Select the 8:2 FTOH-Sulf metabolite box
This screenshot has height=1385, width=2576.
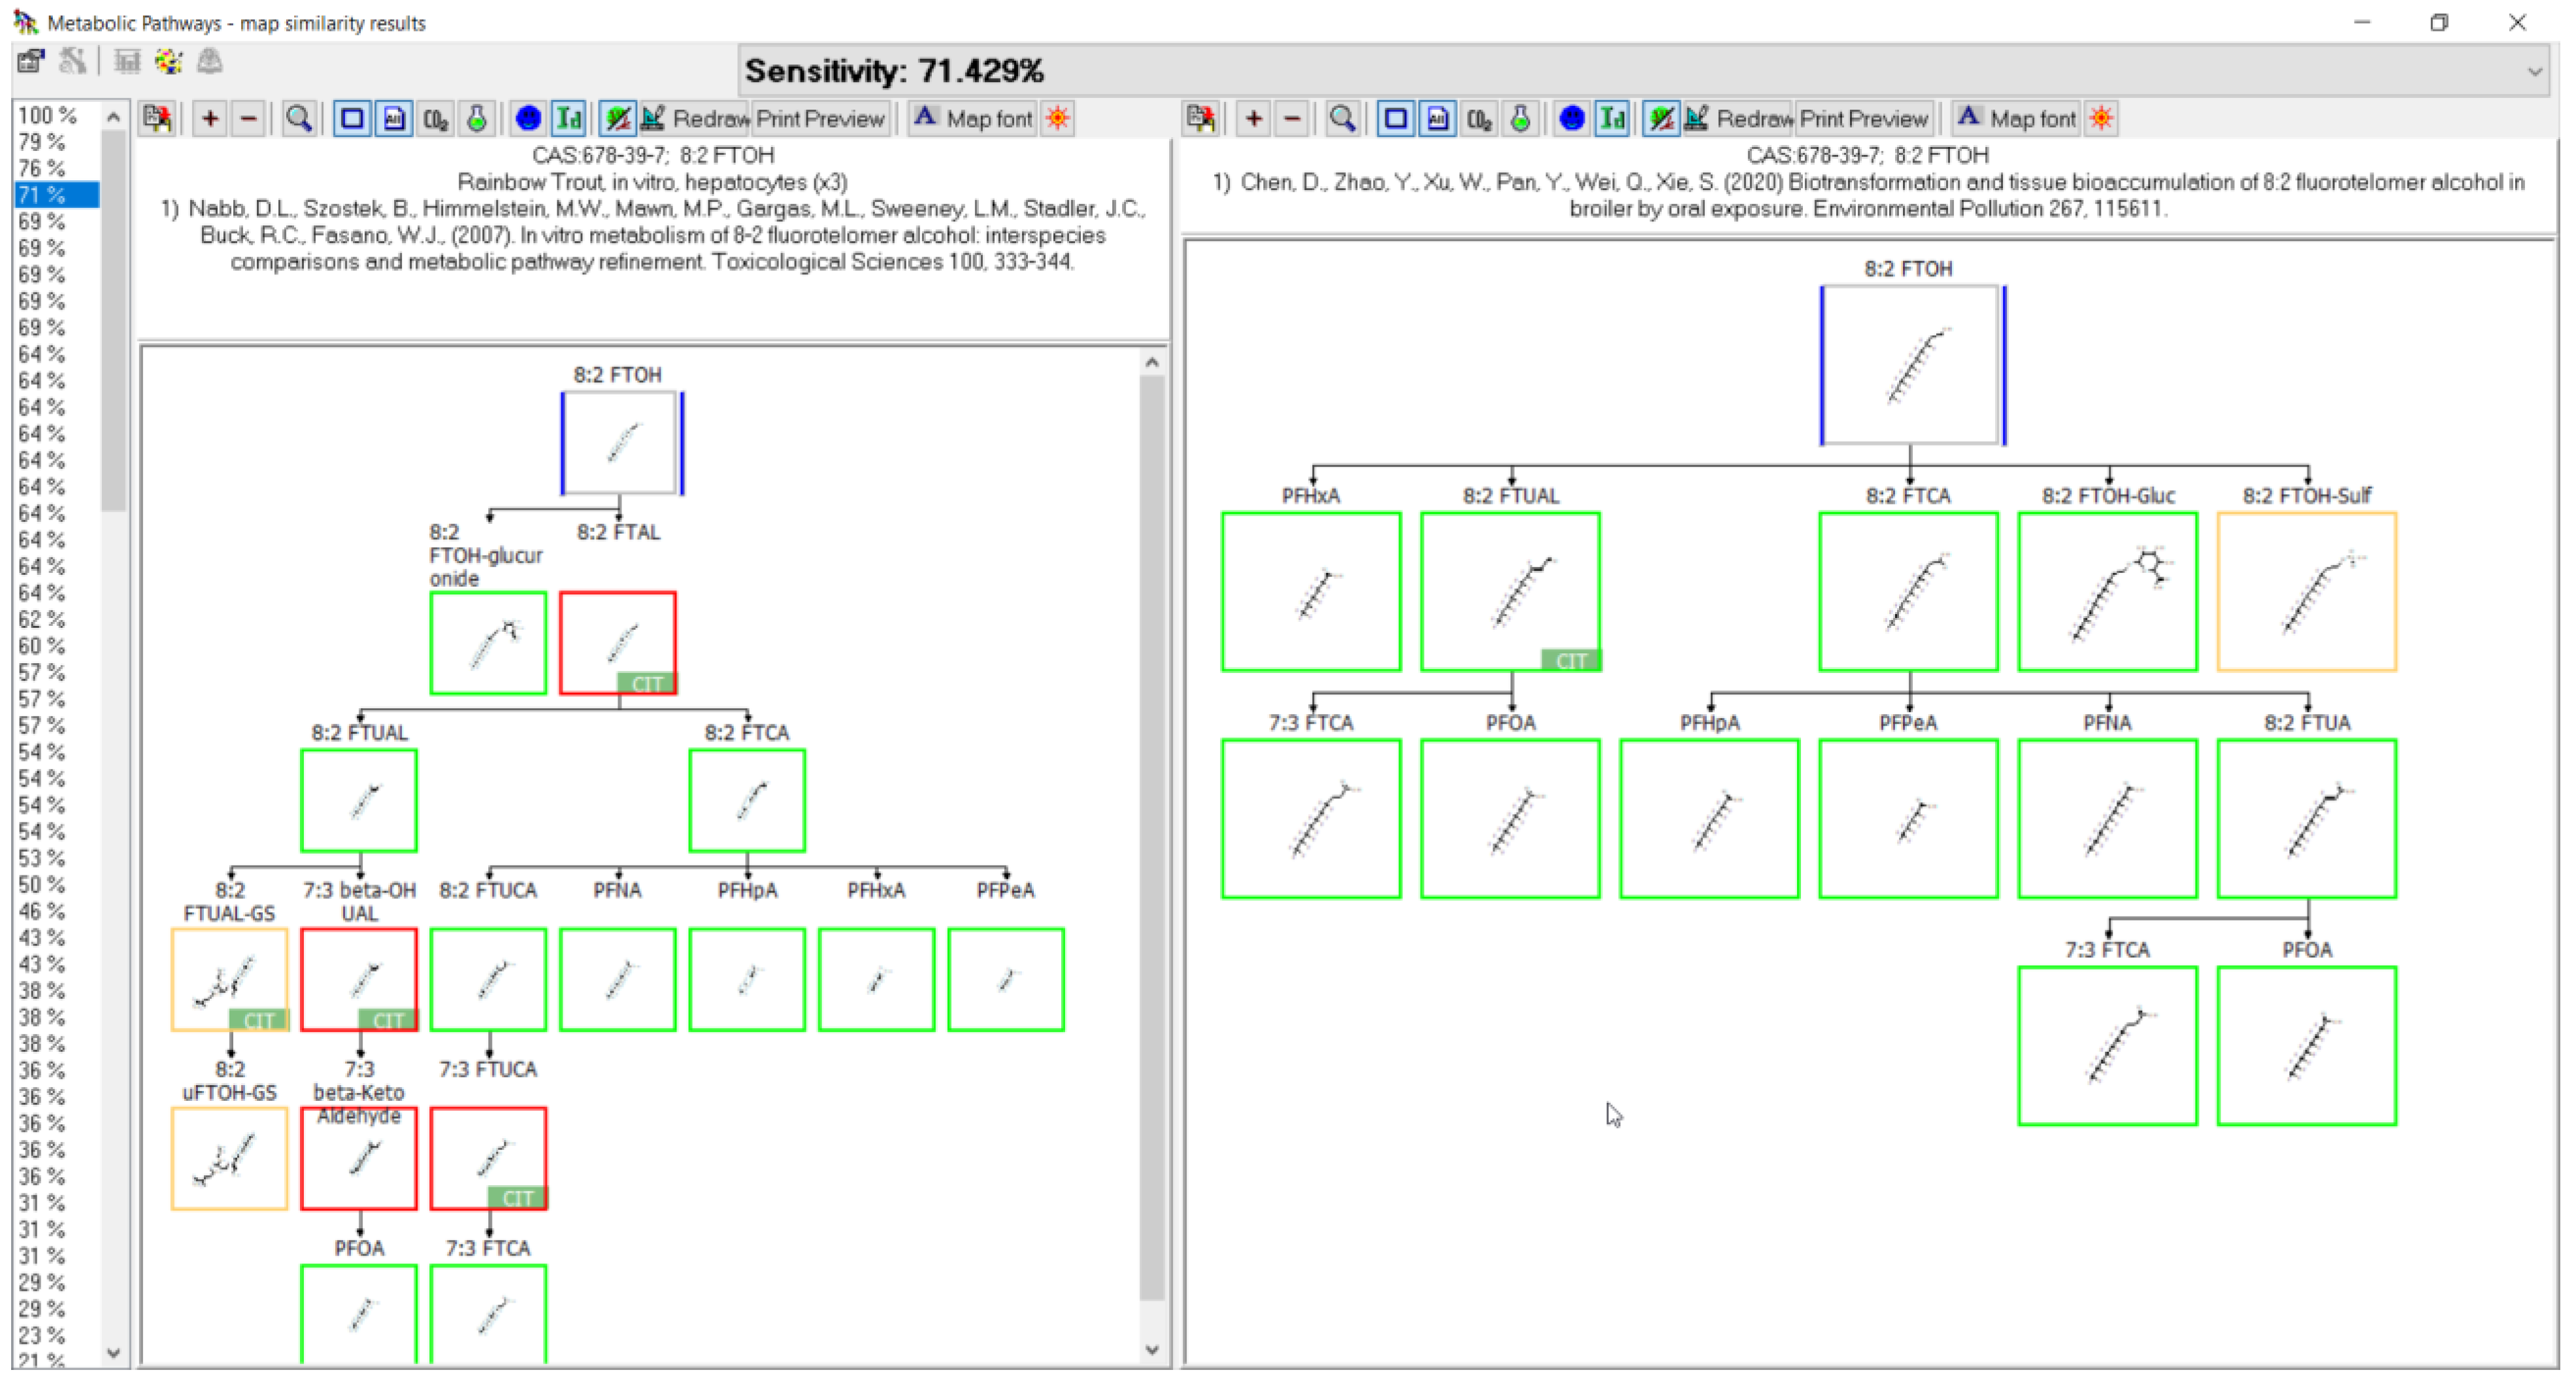point(2306,592)
